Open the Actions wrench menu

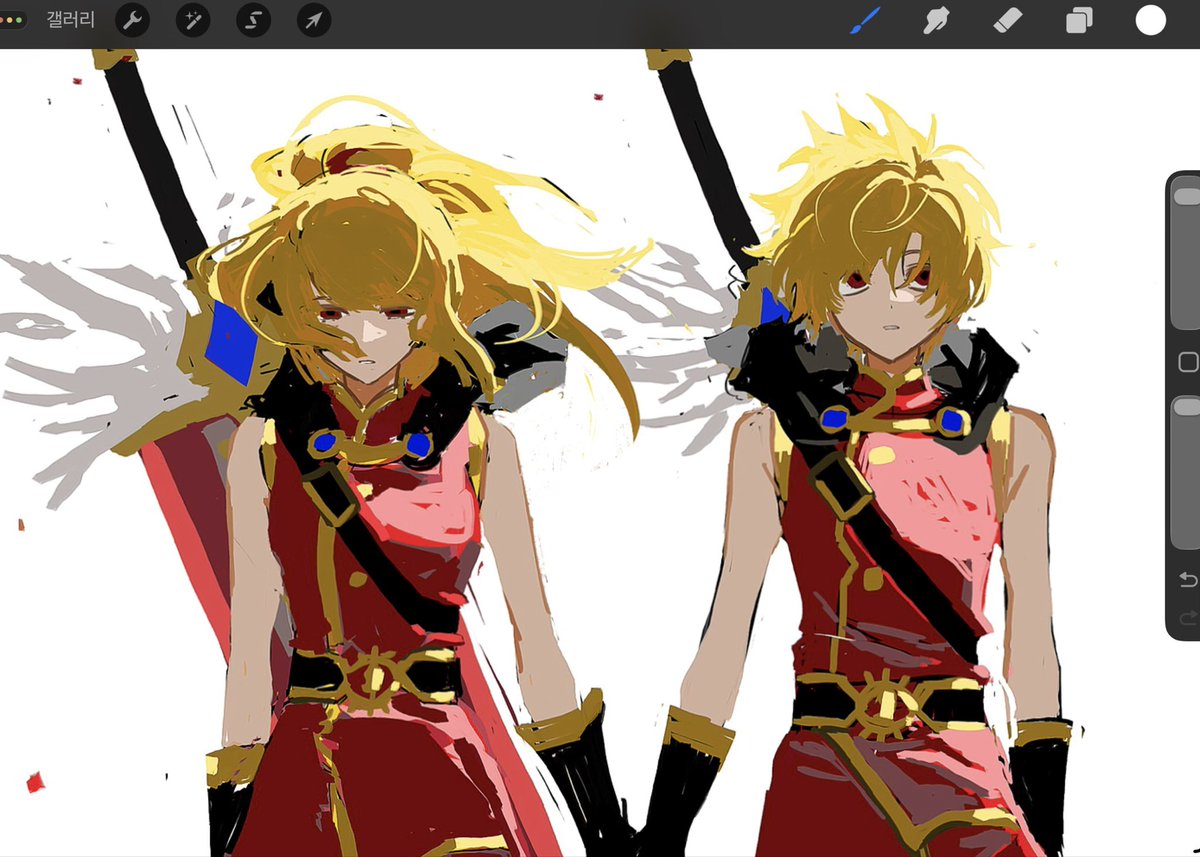point(132,20)
